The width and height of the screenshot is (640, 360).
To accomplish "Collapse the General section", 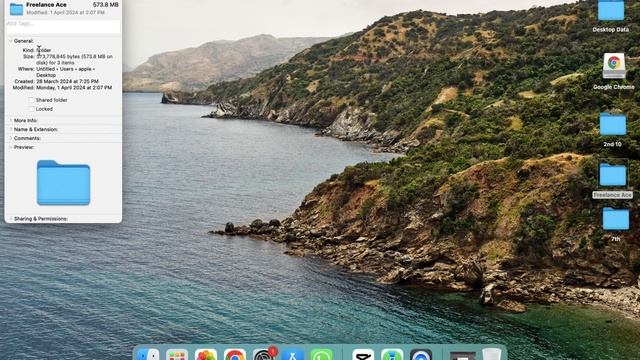I will pyautogui.click(x=11, y=41).
